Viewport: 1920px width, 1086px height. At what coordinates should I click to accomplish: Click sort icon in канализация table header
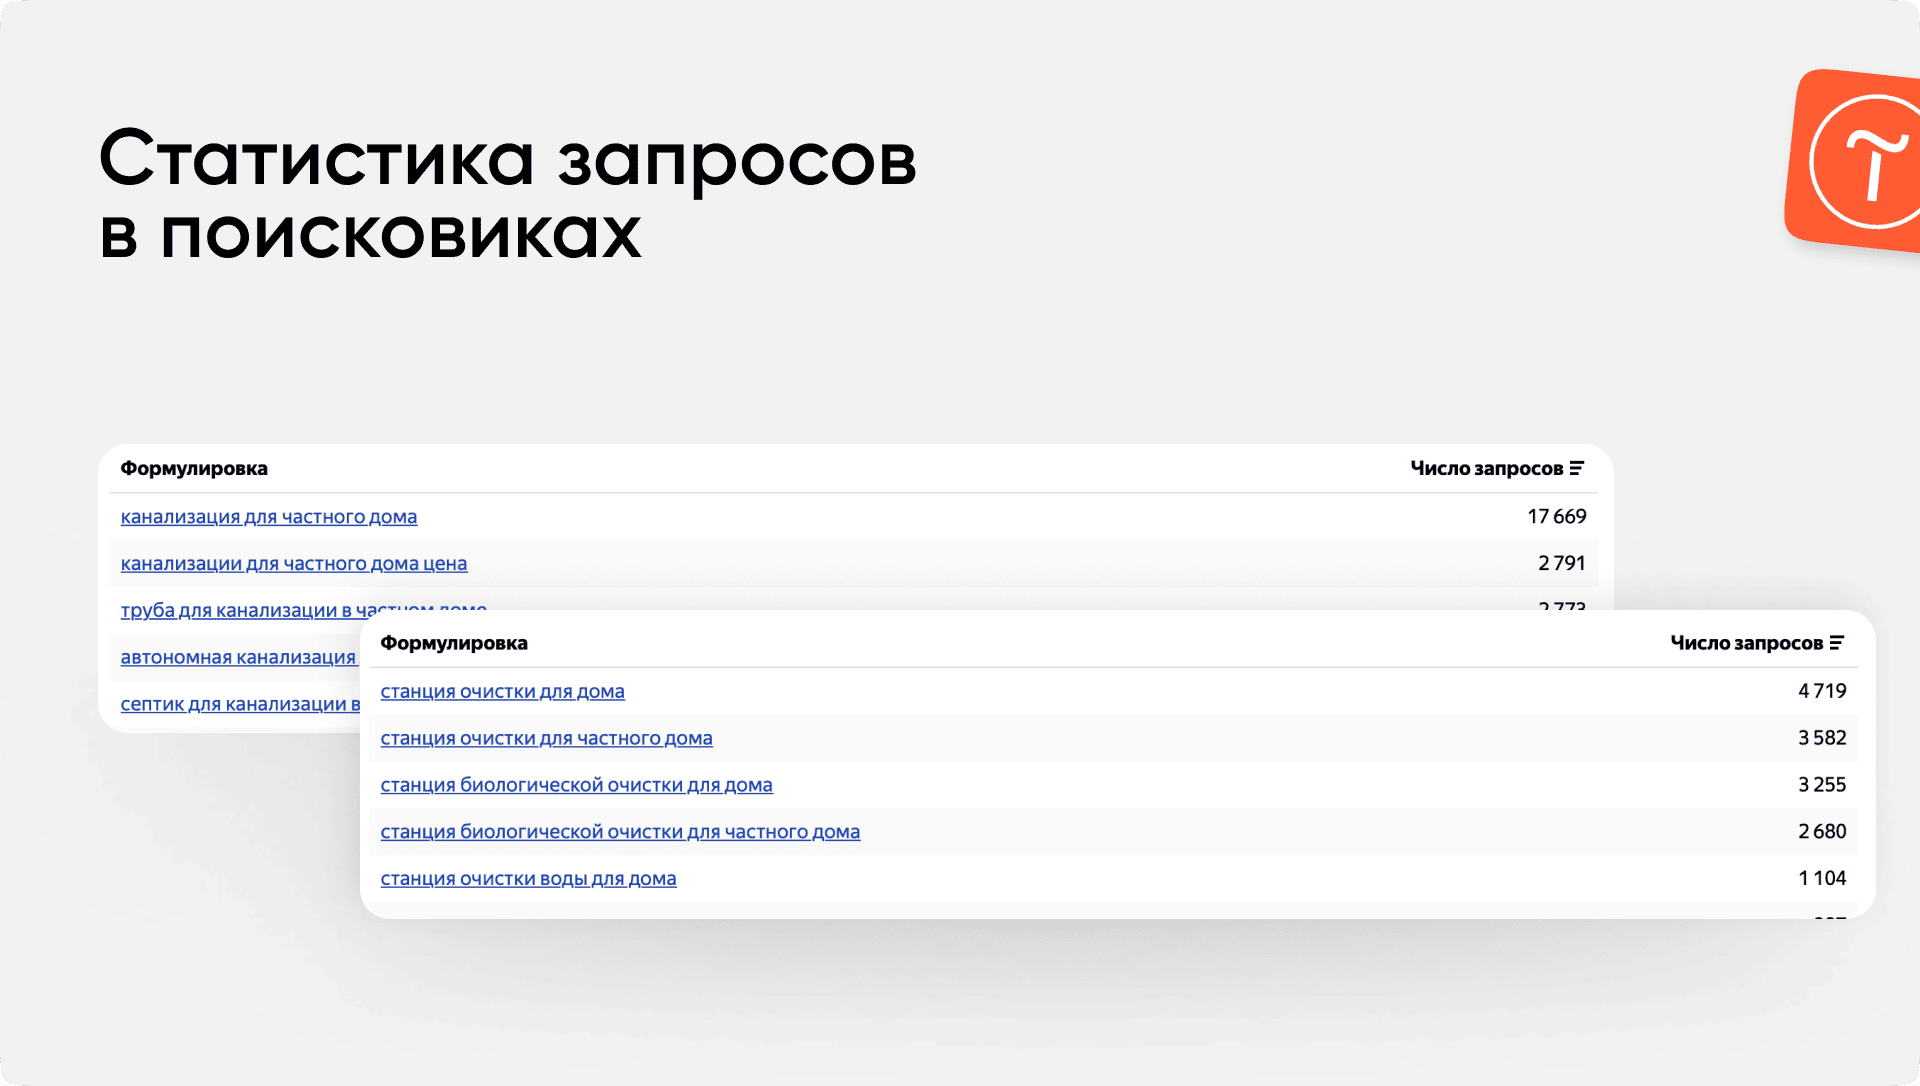click(x=1577, y=468)
